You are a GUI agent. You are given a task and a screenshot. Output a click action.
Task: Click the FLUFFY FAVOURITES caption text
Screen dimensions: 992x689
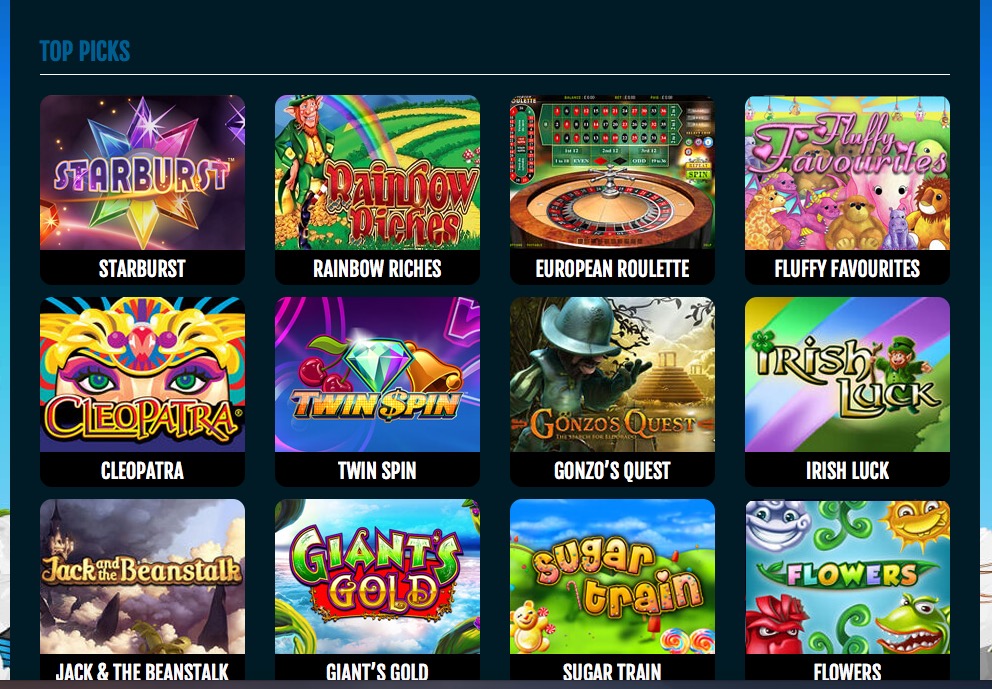(847, 269)
